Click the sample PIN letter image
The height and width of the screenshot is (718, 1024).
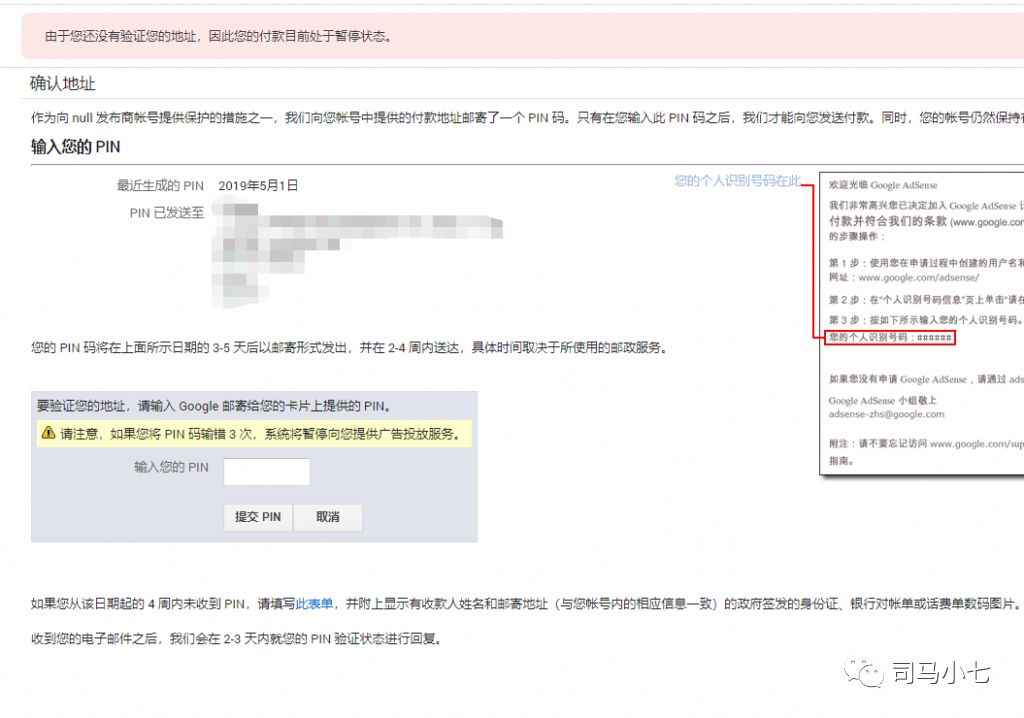coord(921,324)
